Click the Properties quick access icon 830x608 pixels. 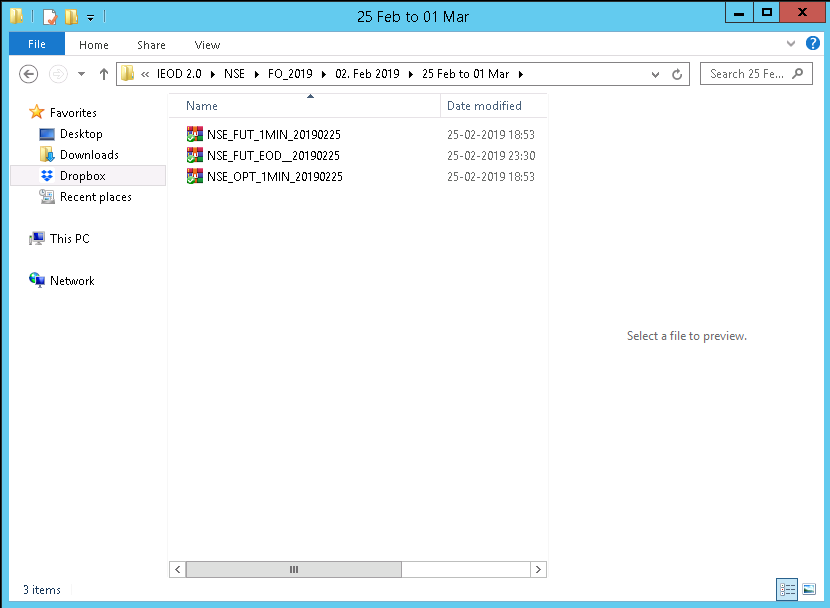pyautogui.click(x=50, y=16)
